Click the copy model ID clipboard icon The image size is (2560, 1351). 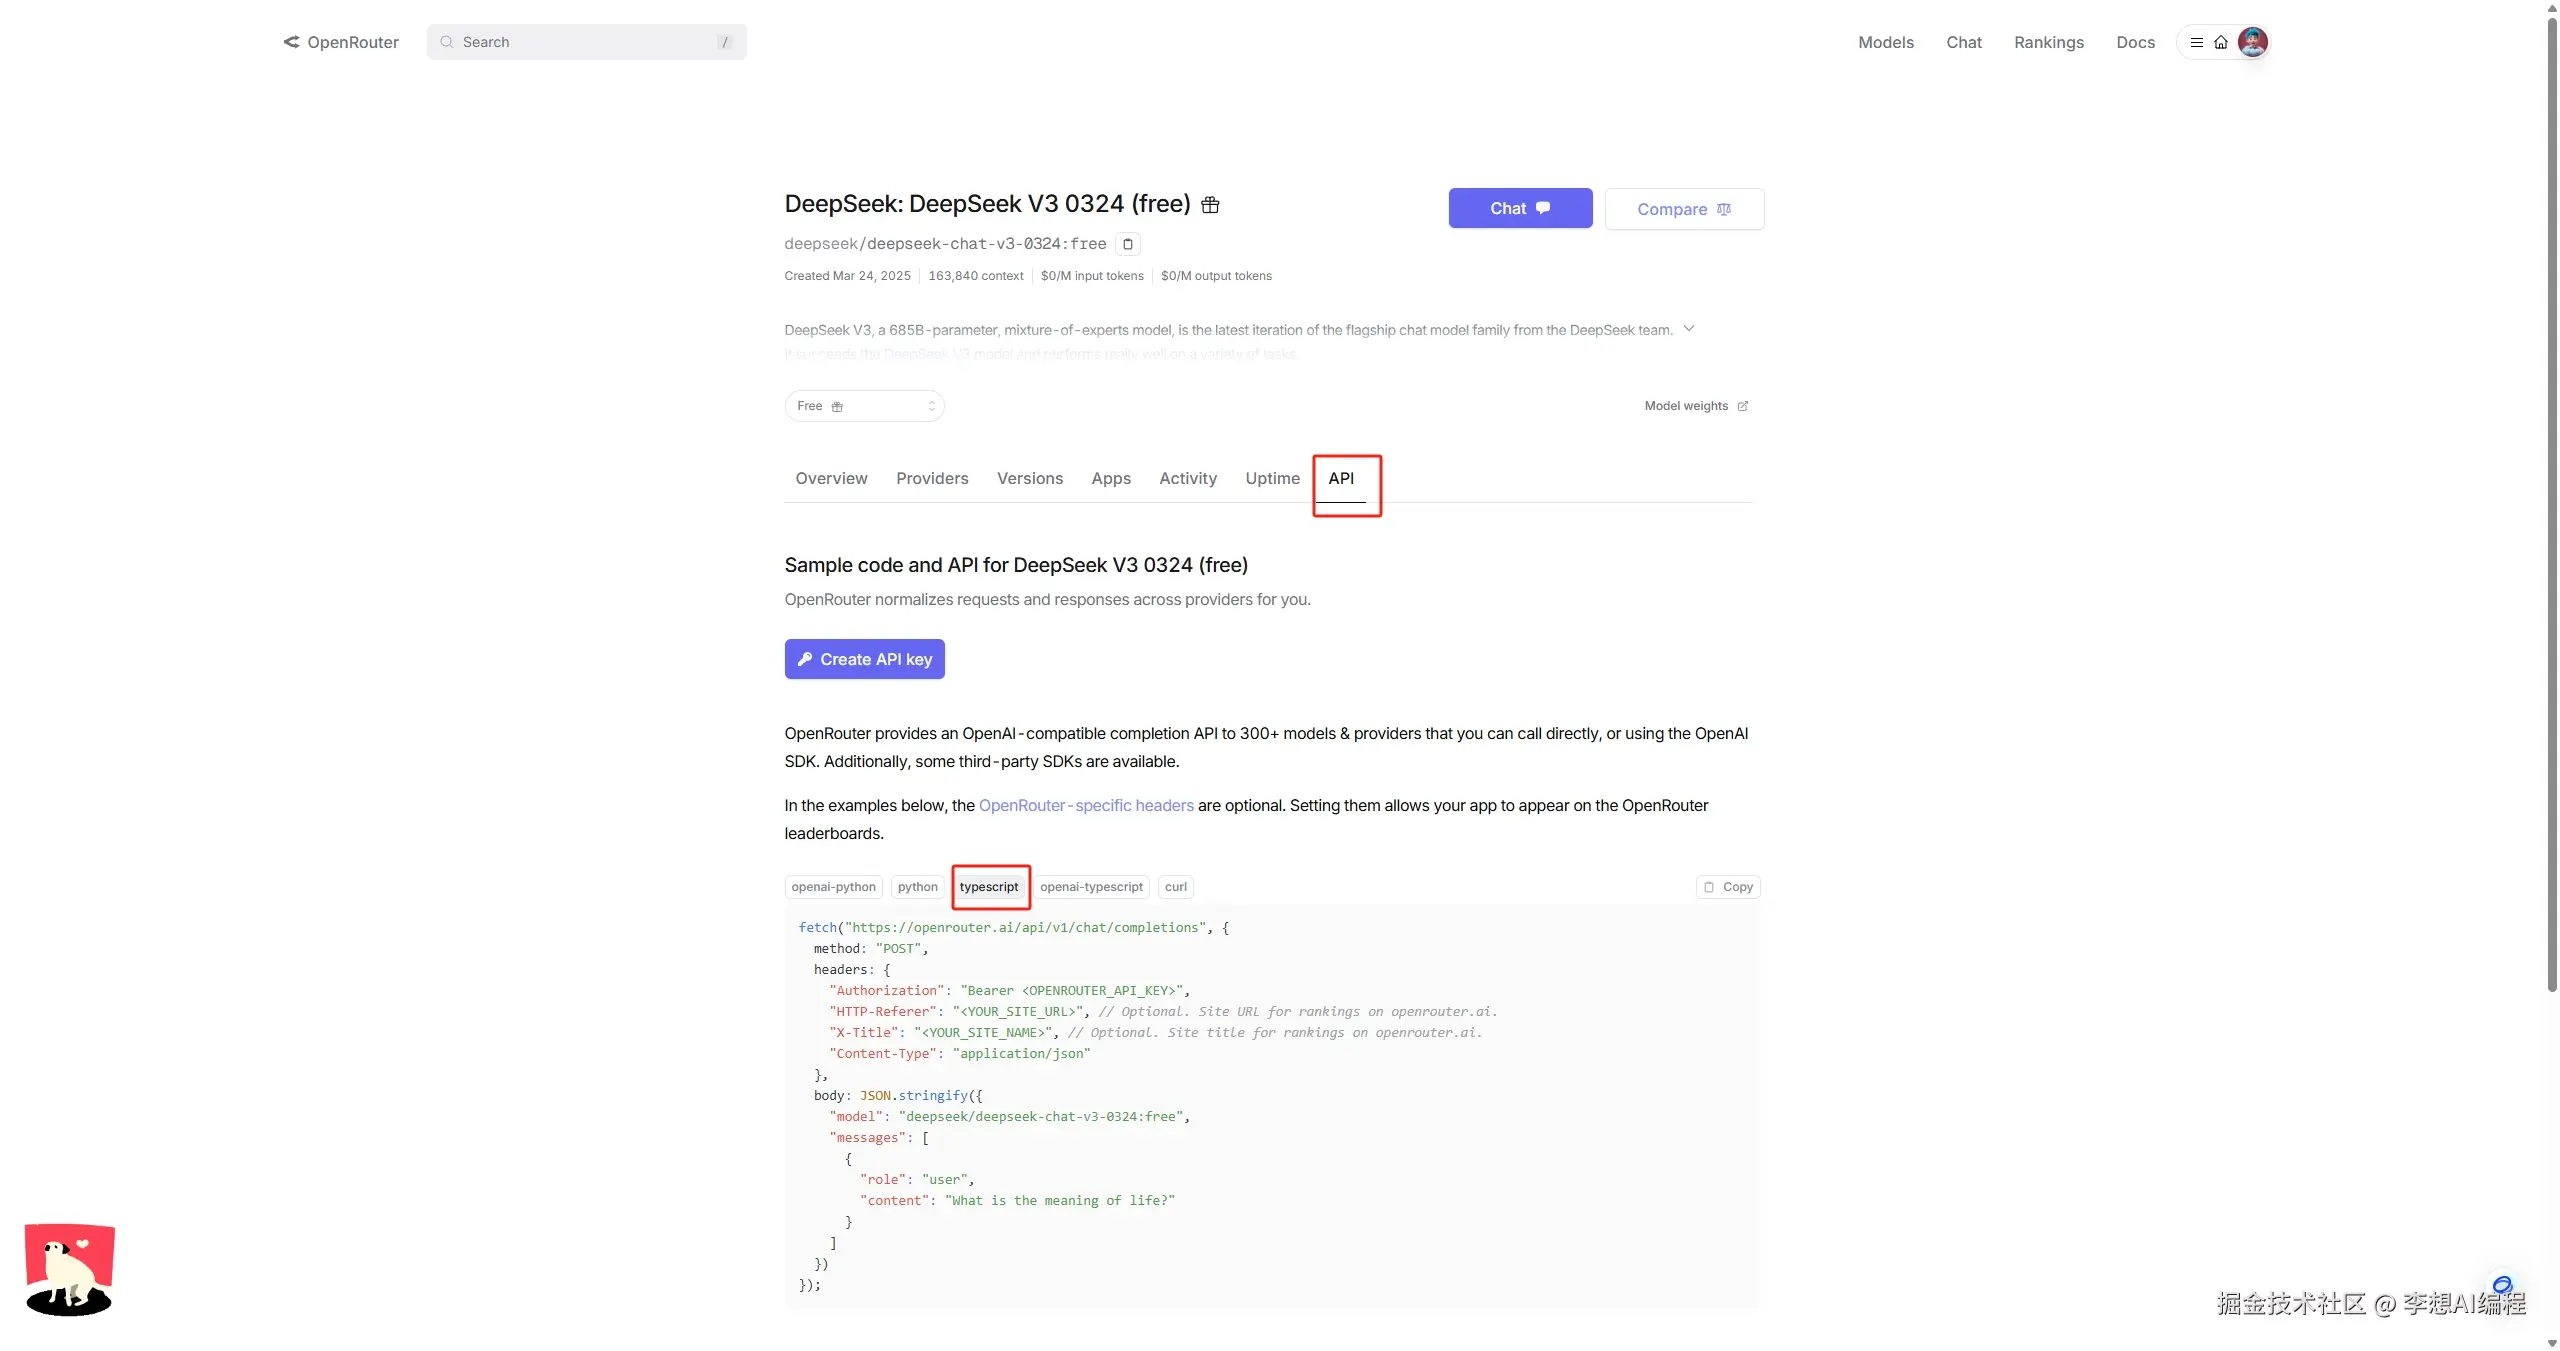point(1127,244)
